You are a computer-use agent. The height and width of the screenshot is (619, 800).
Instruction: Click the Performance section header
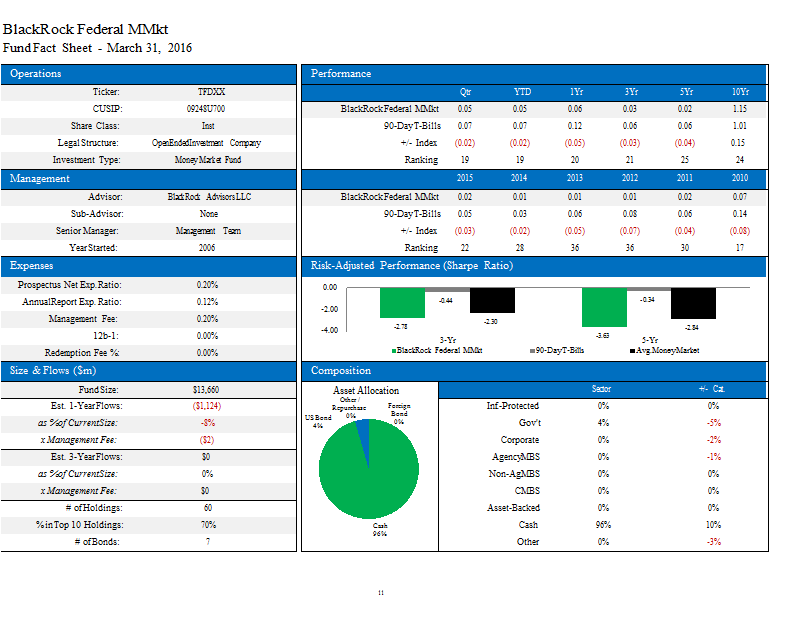click(534, 74)
